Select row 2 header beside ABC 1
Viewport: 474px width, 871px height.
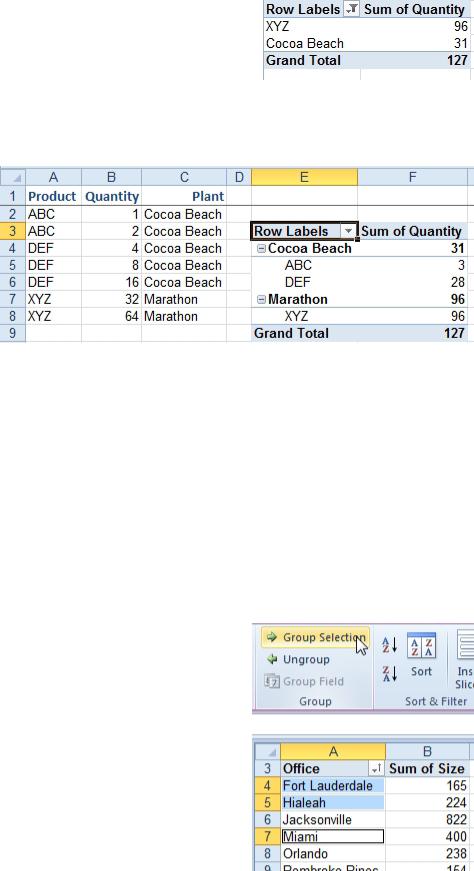[x=12, y=214]
